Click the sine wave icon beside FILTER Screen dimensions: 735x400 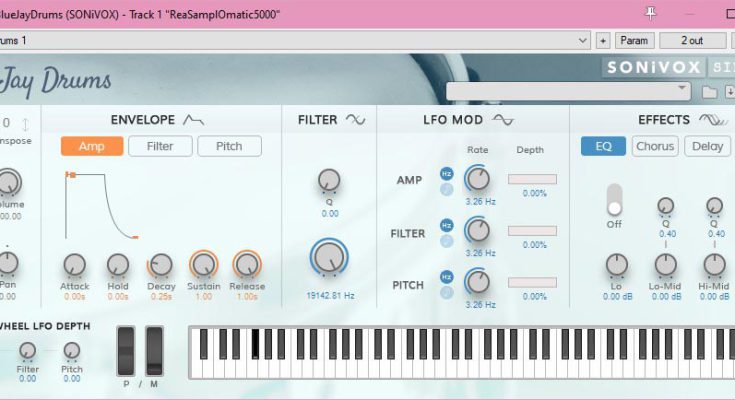tap(356, 120)
